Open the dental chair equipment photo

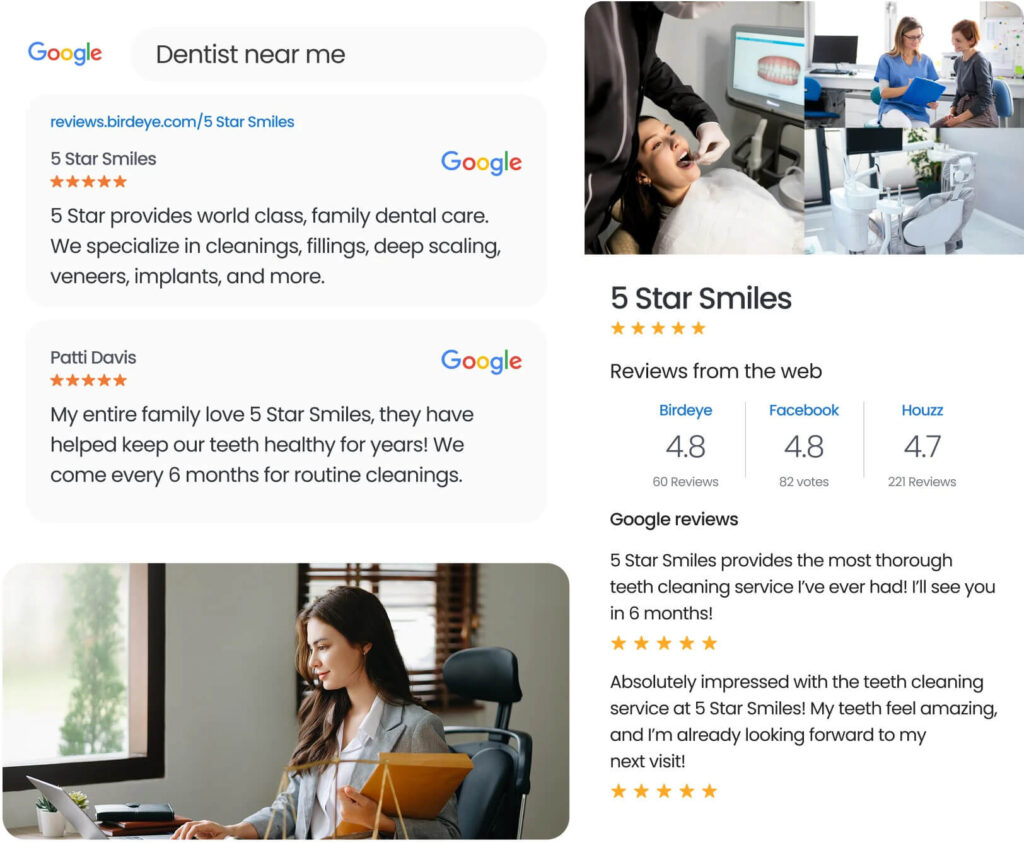pyautogui.click(x=914, y=191)
